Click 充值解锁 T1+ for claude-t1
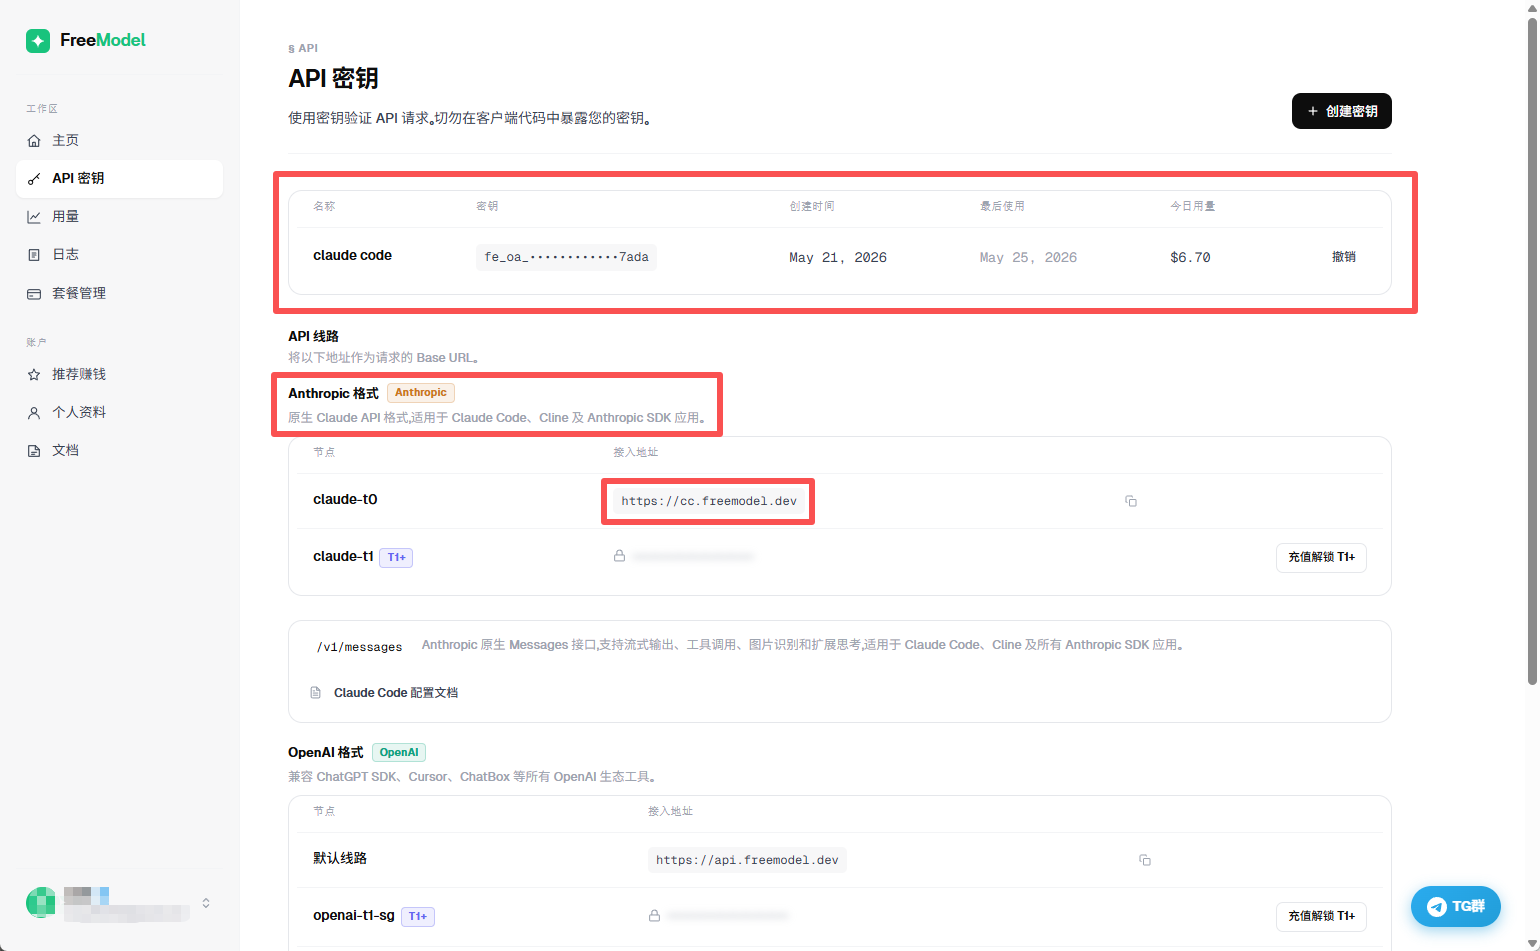Screen dimensions: 1540x951 click(1321, 557)
